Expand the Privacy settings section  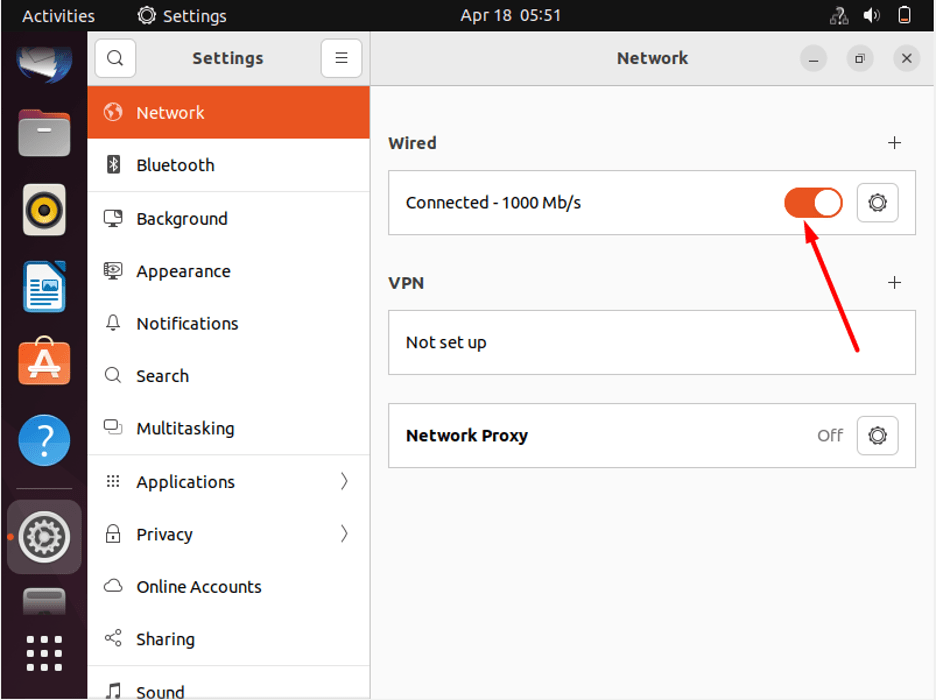[x=344, y=534]
